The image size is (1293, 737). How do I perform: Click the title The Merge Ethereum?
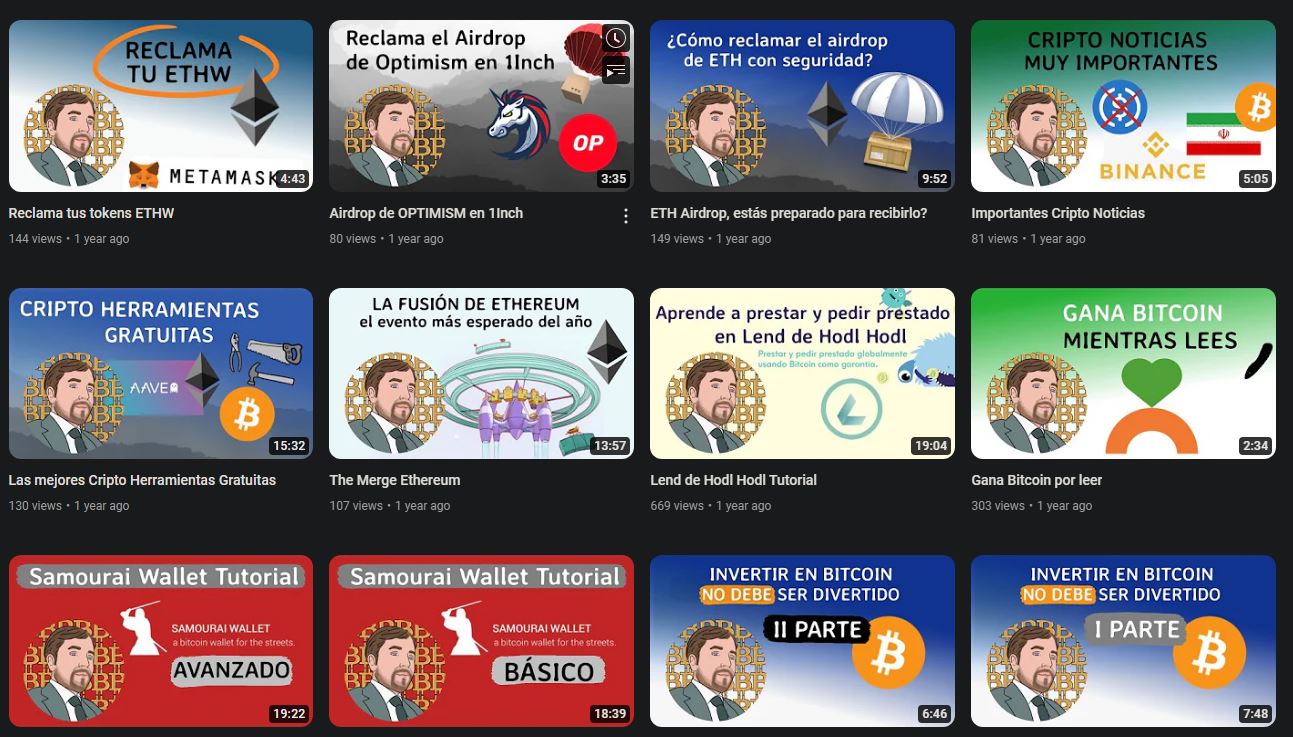click(395, 480)
